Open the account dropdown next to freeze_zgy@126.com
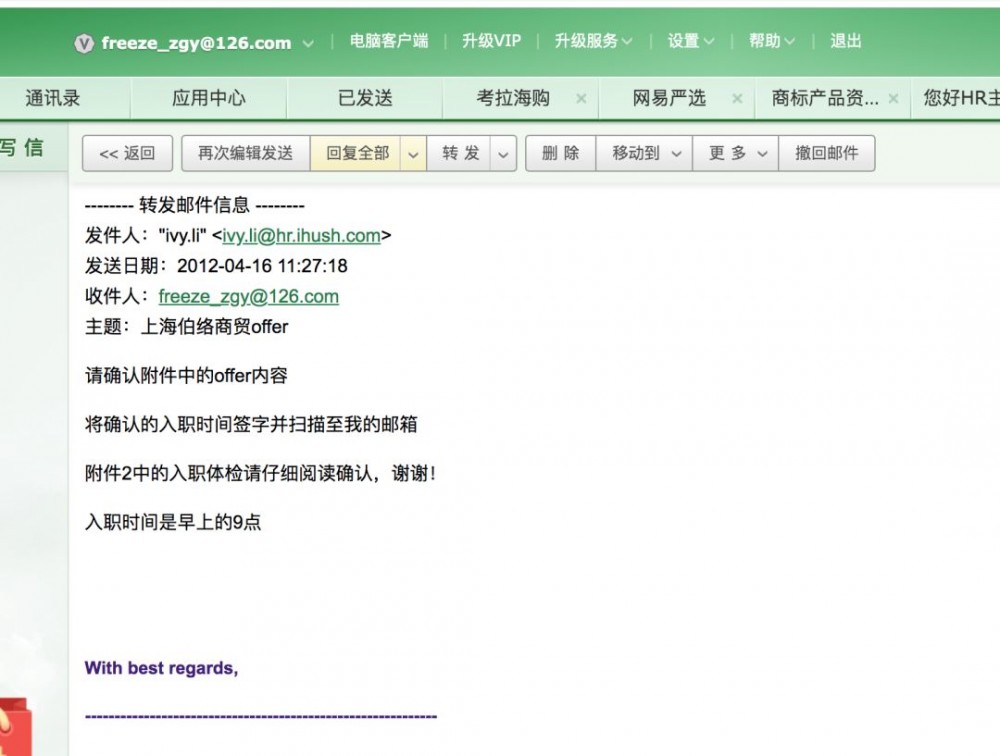 pyautogui.click(x=307, y=43)
